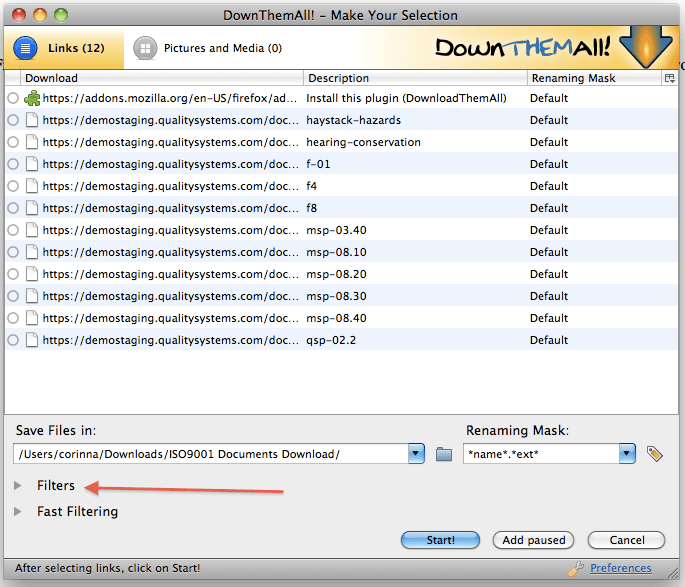Expand the Filters section

[18, 486]
